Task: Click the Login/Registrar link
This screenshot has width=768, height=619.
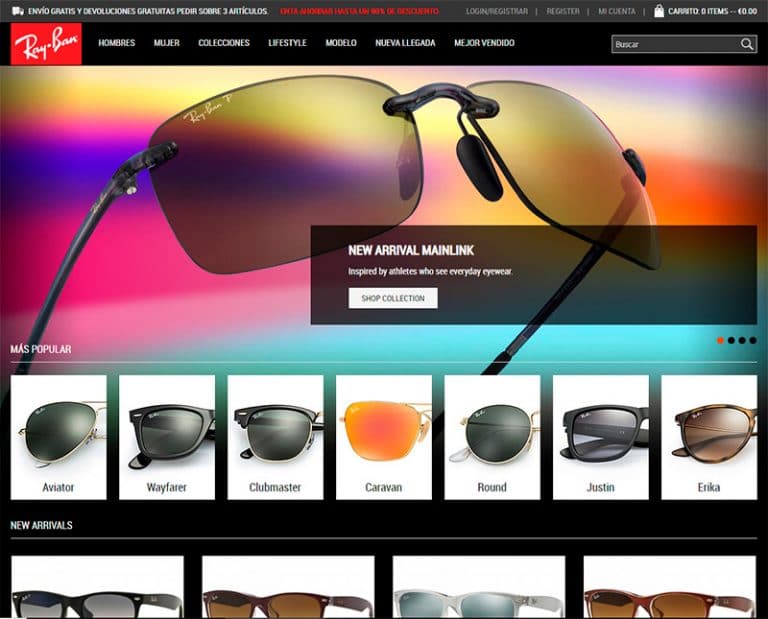Action: 497,11
